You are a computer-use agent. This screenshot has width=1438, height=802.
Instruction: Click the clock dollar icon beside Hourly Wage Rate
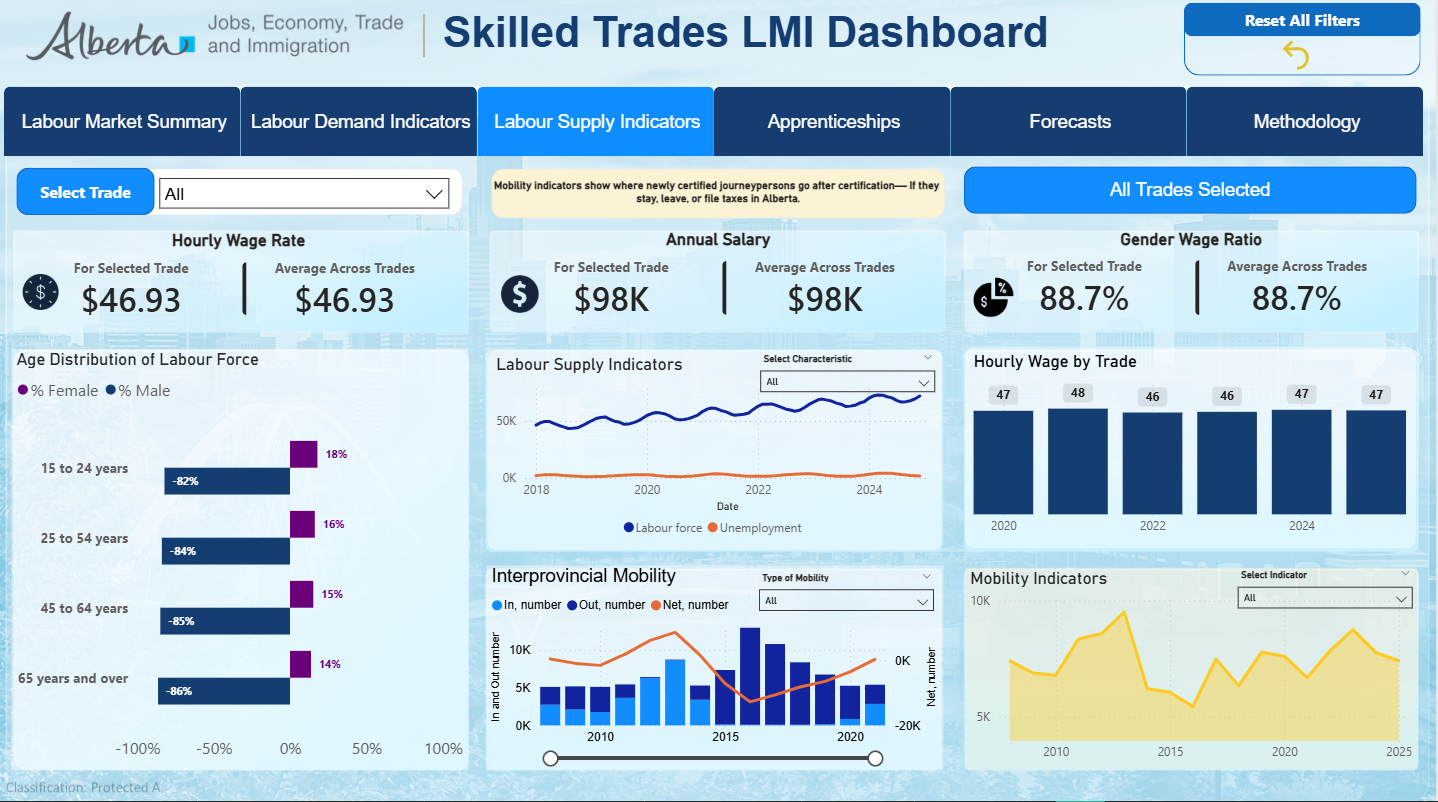tap(40, 292)
